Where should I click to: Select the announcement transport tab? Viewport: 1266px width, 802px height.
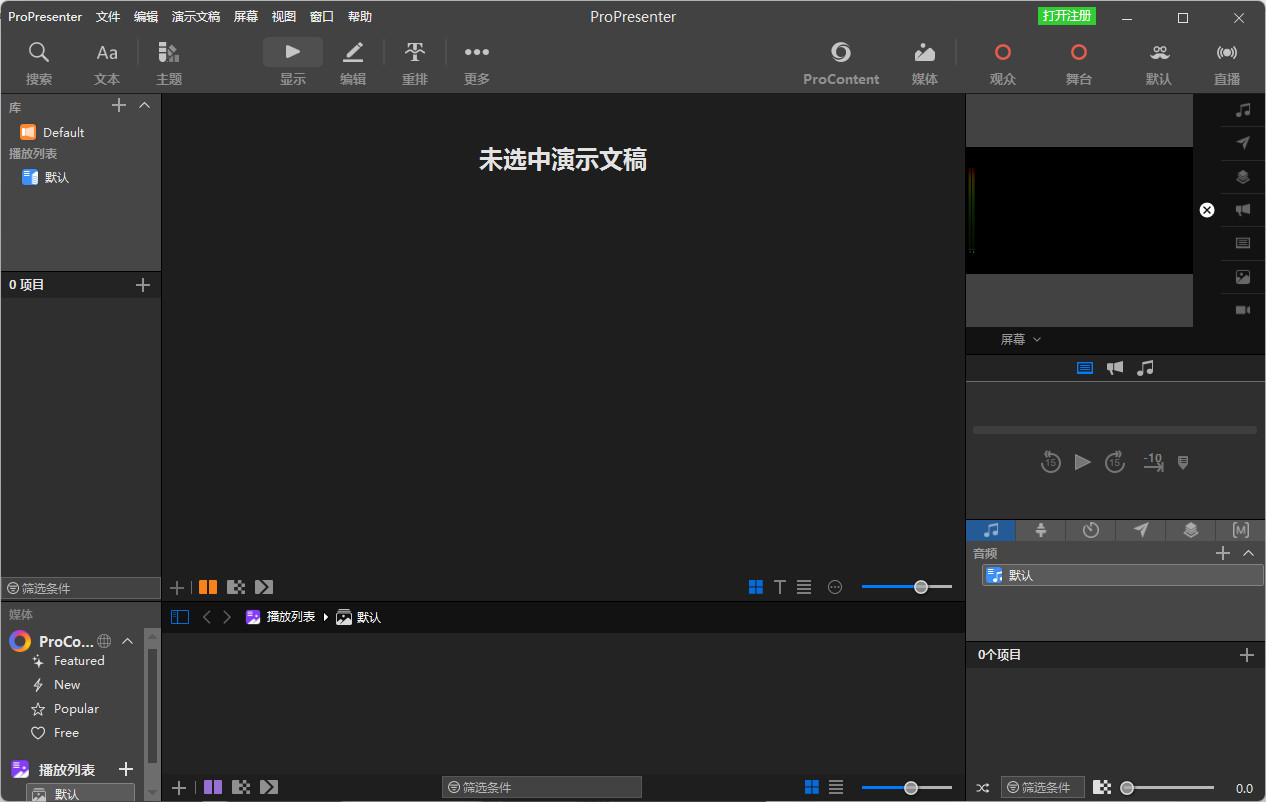coord(1115,368)
